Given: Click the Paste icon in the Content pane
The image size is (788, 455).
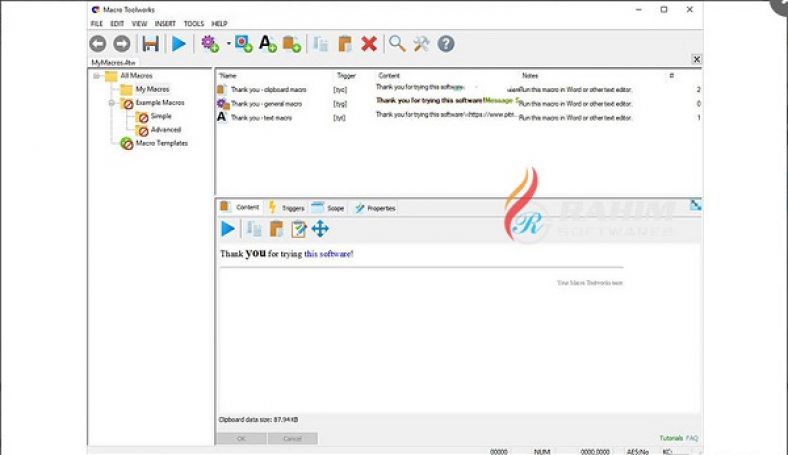Looking at the screenshot, I should [x=276, y=229].
